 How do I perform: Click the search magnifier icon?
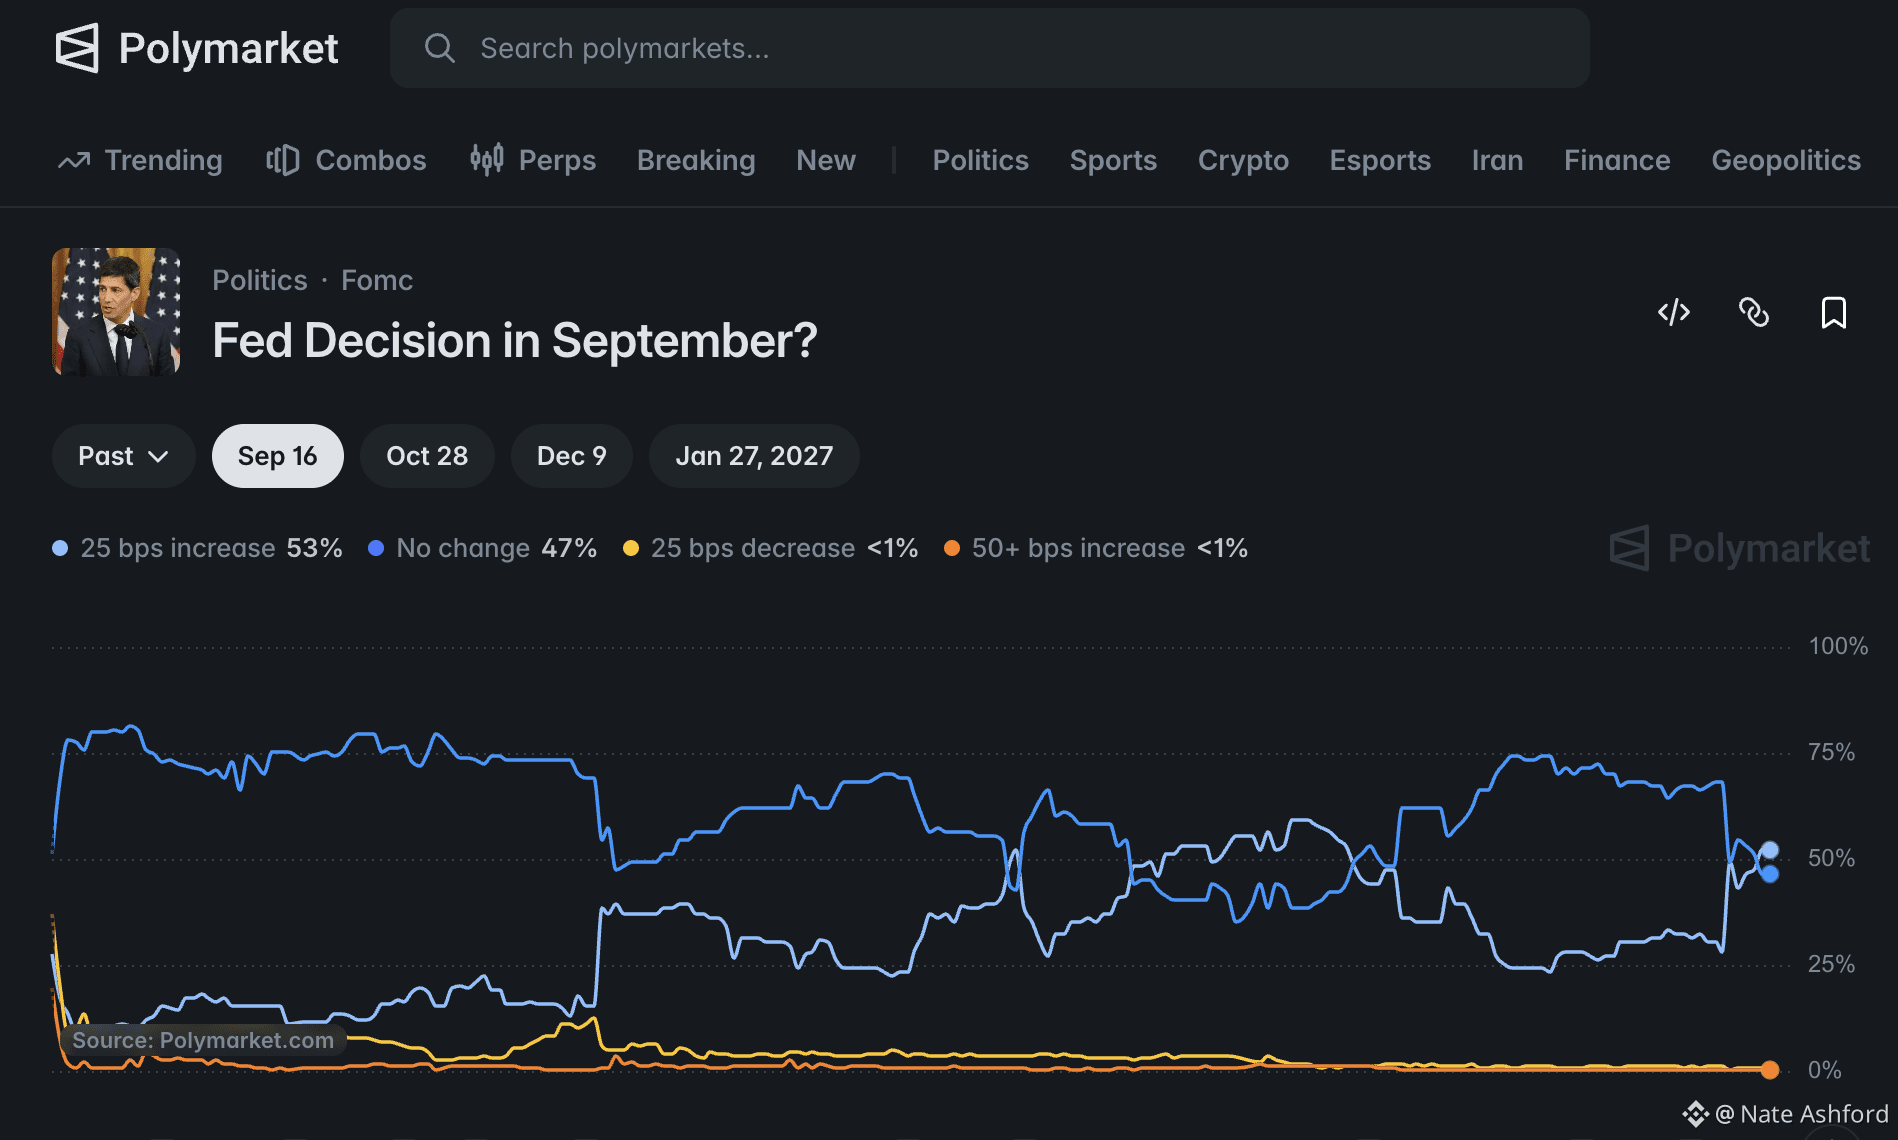(x=439, y=48)
